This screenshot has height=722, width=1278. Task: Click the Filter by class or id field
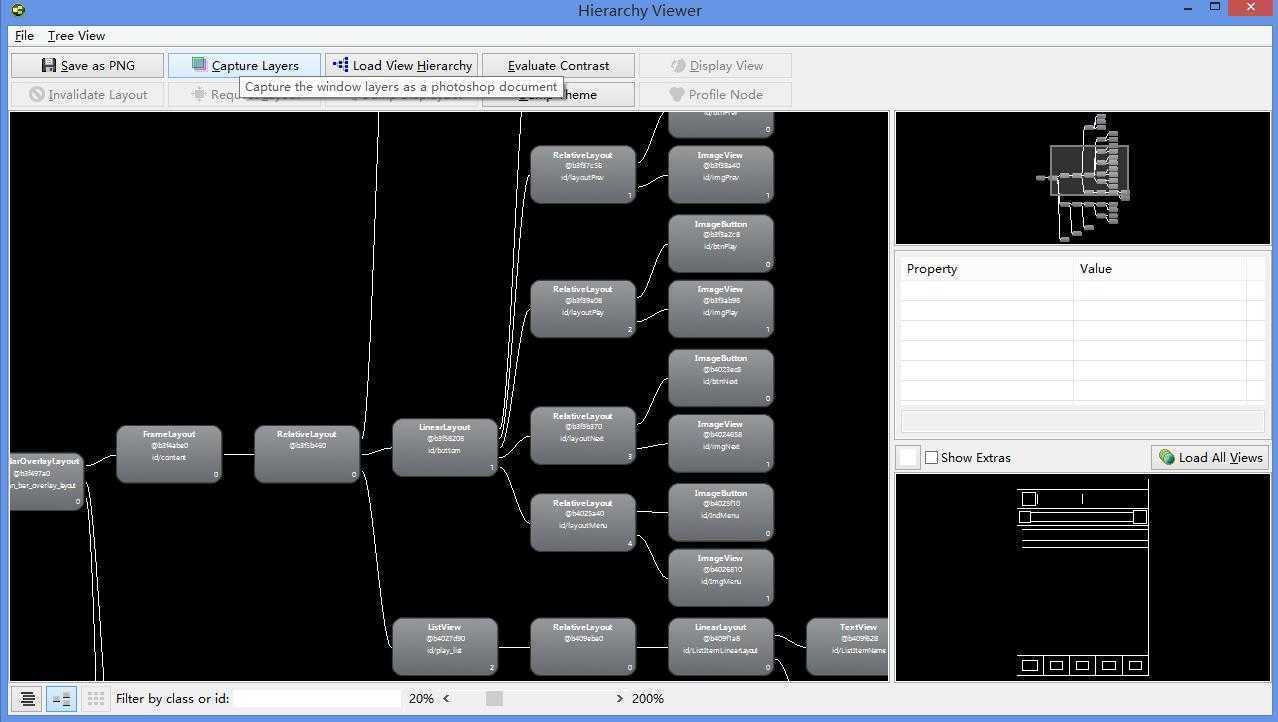click(x=317, y=699)
